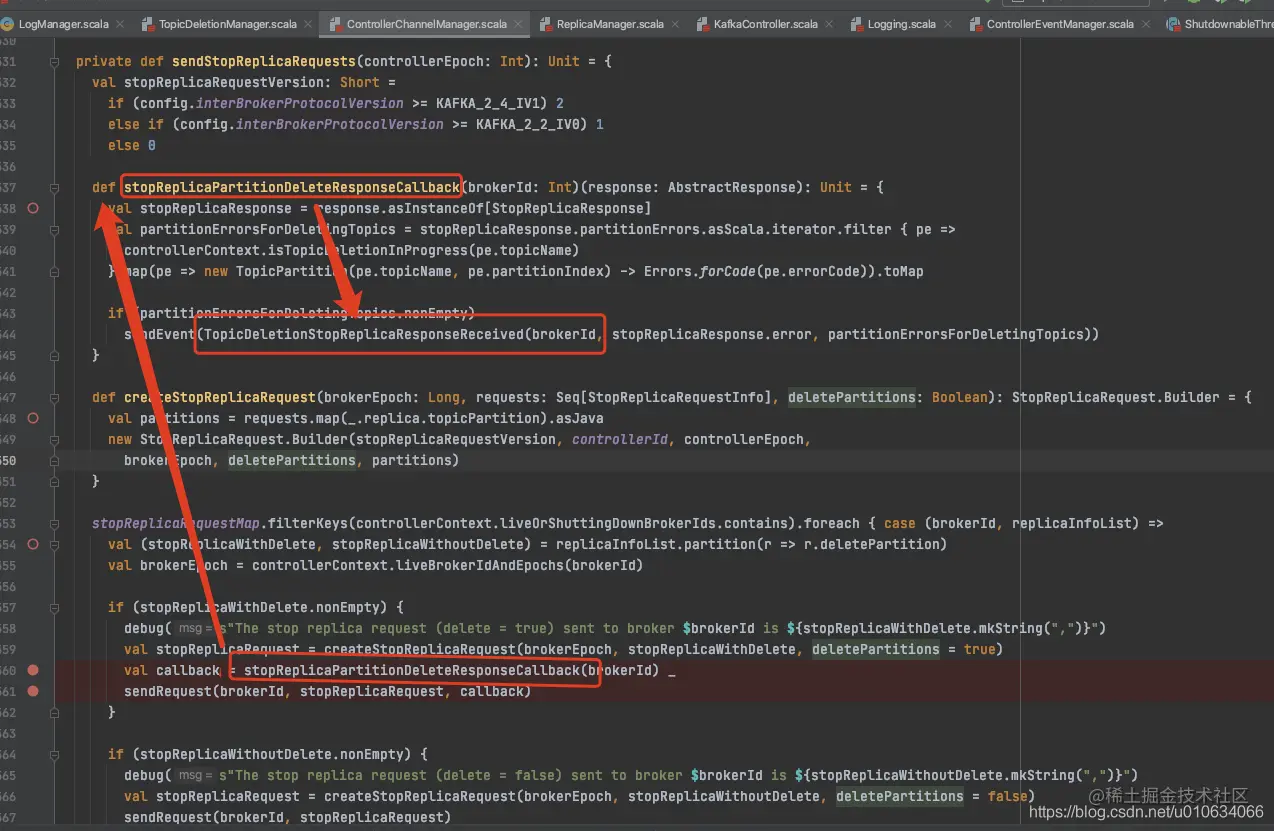Open the ReplicaManager.scala tab

pos(610,24)
